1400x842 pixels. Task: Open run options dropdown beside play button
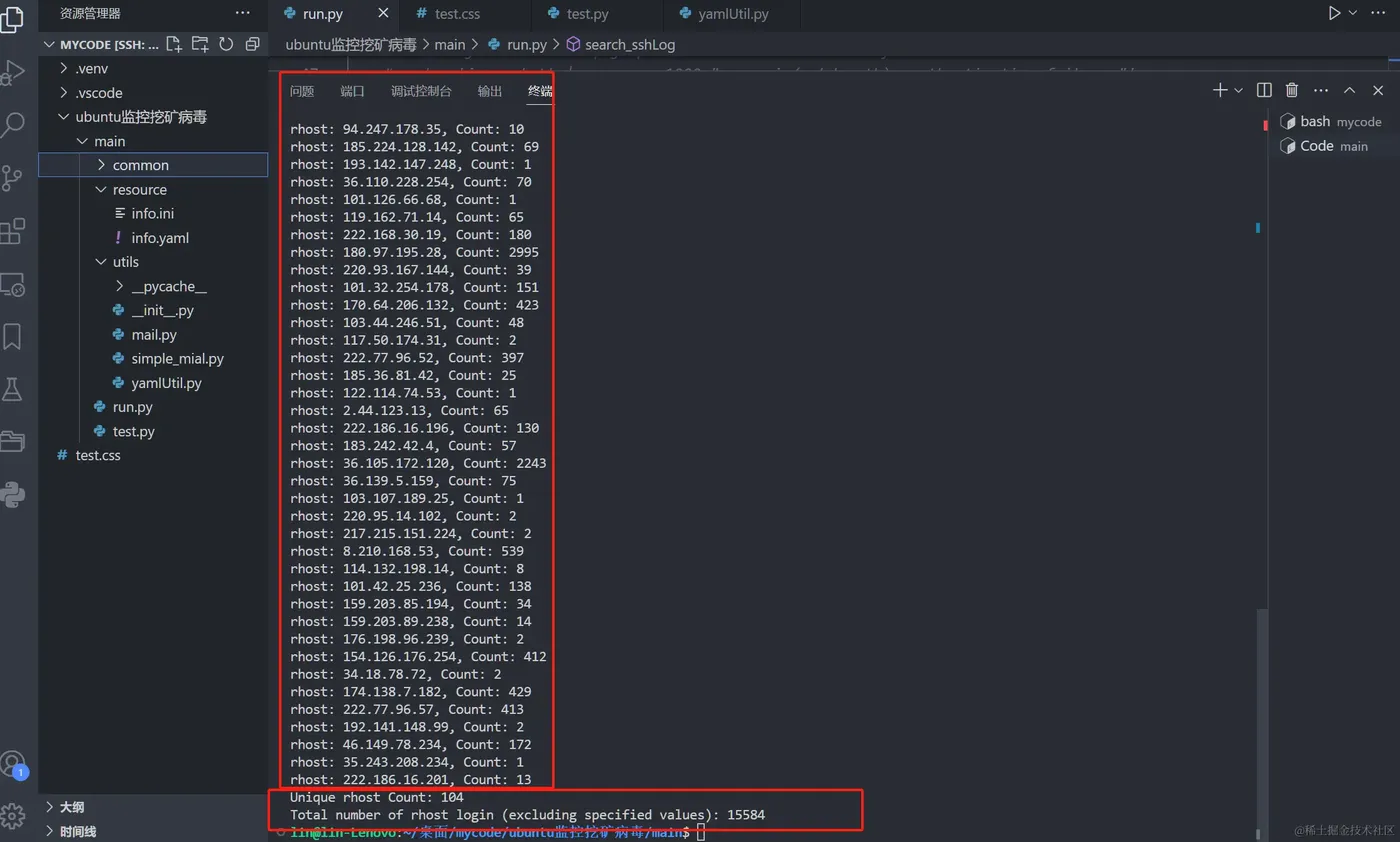click(1353, 13)
